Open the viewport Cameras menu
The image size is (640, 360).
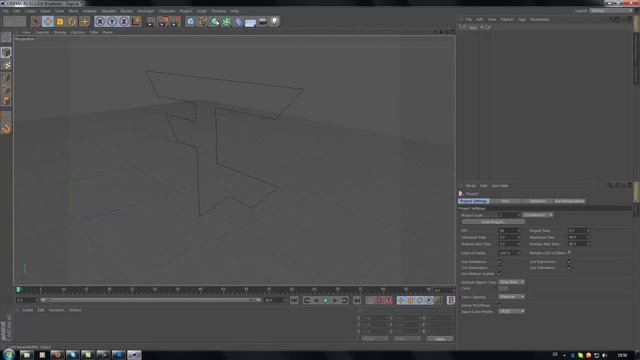(x=42, y=32)
